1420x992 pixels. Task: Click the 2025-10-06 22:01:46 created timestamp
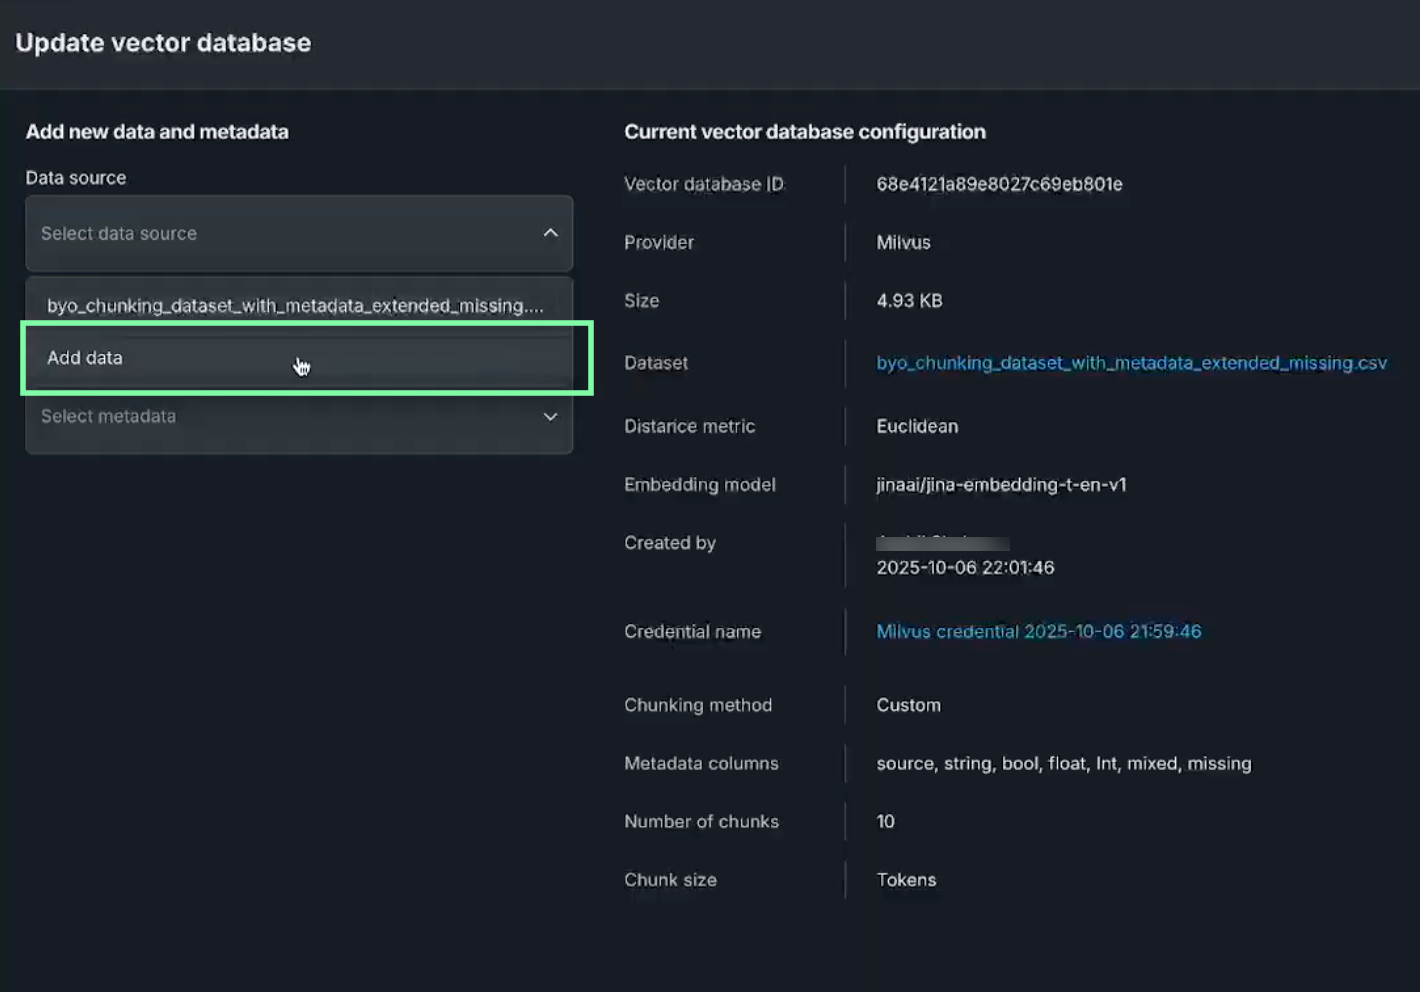click(x=965, y=568)
